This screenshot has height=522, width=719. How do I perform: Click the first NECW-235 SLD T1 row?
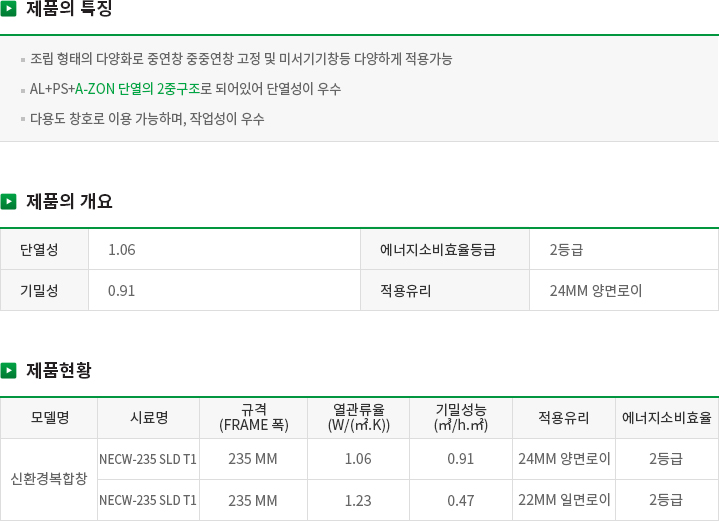click(x=408, y=459)
